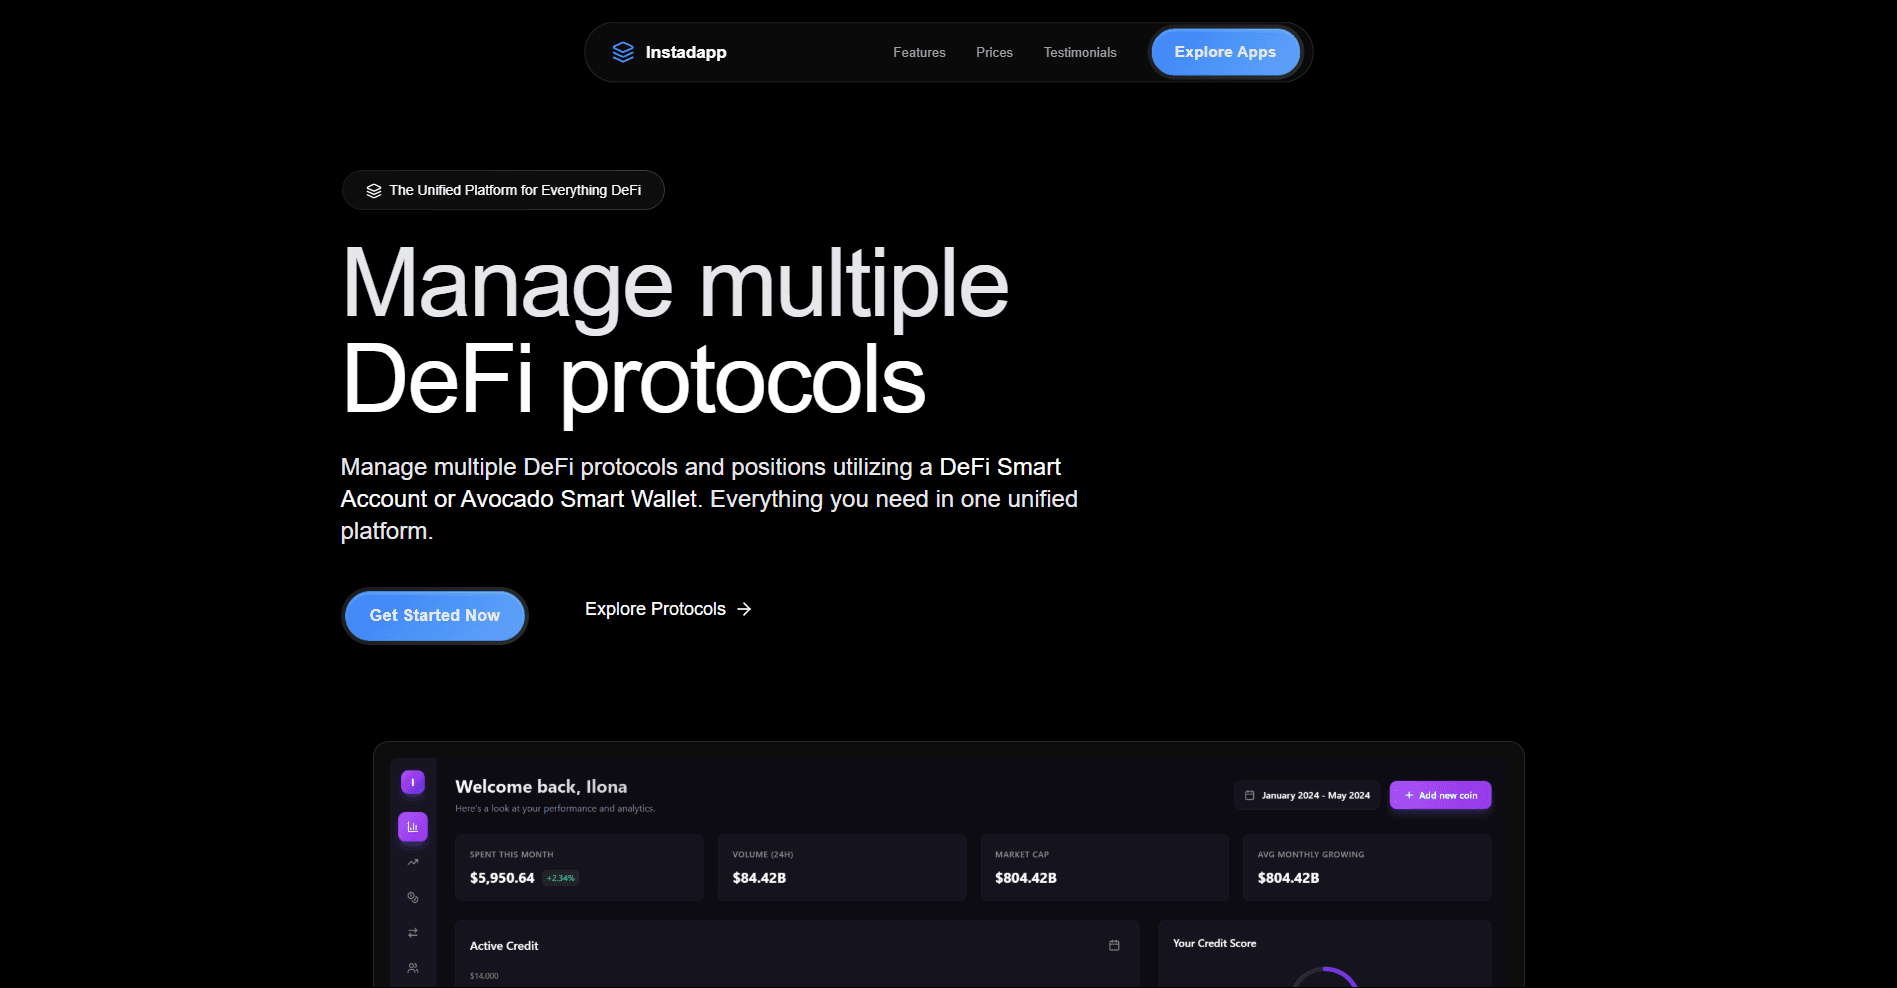Click the Instadapp stacked-layers logo icon
This screenshot has height=988, width=1897.
(x=623, y=52)
